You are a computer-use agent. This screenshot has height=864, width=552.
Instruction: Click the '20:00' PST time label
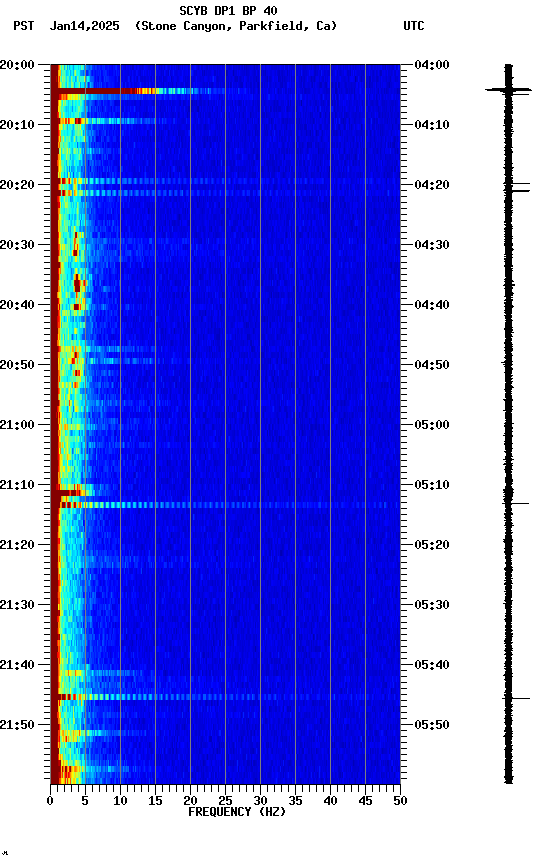click(x=17, y=65)
